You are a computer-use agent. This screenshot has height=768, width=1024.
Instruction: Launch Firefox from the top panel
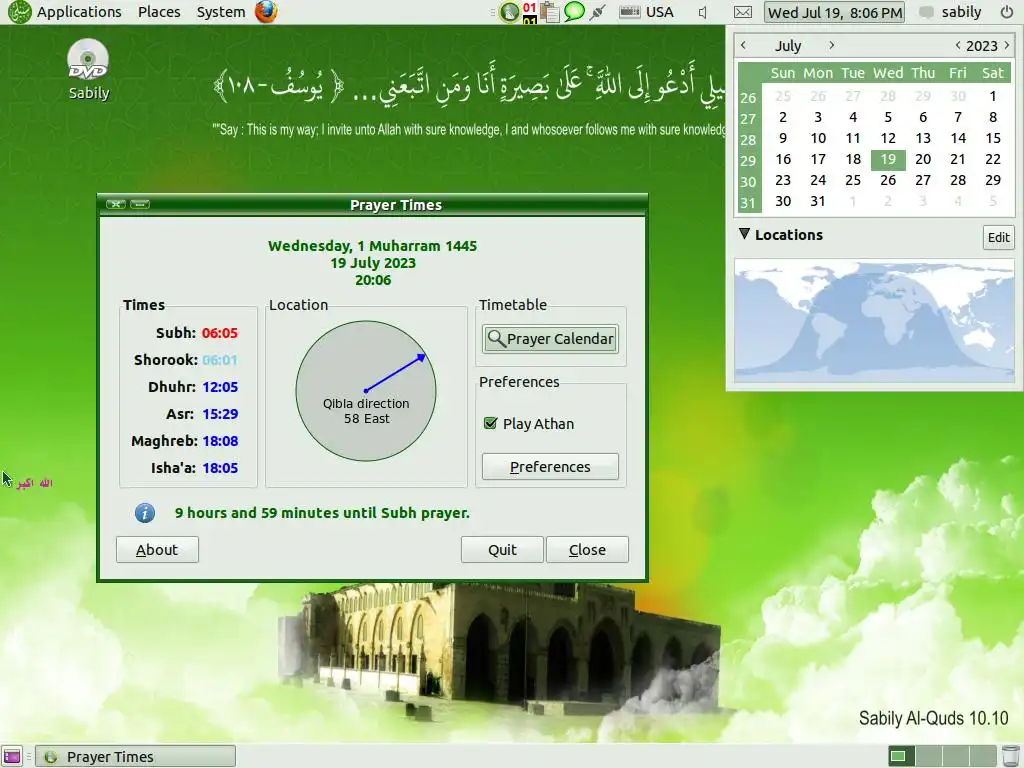click(x=266, y=12)
